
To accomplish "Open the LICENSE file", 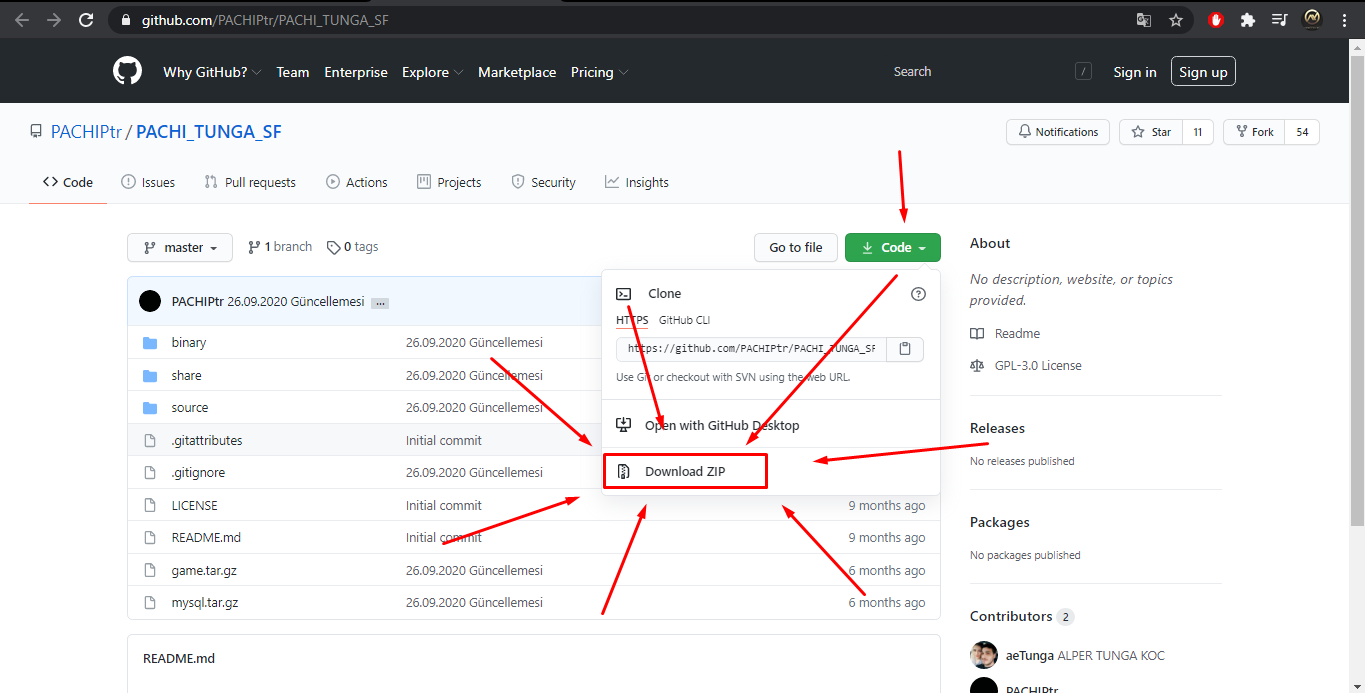I will click(x=195, y=505).
